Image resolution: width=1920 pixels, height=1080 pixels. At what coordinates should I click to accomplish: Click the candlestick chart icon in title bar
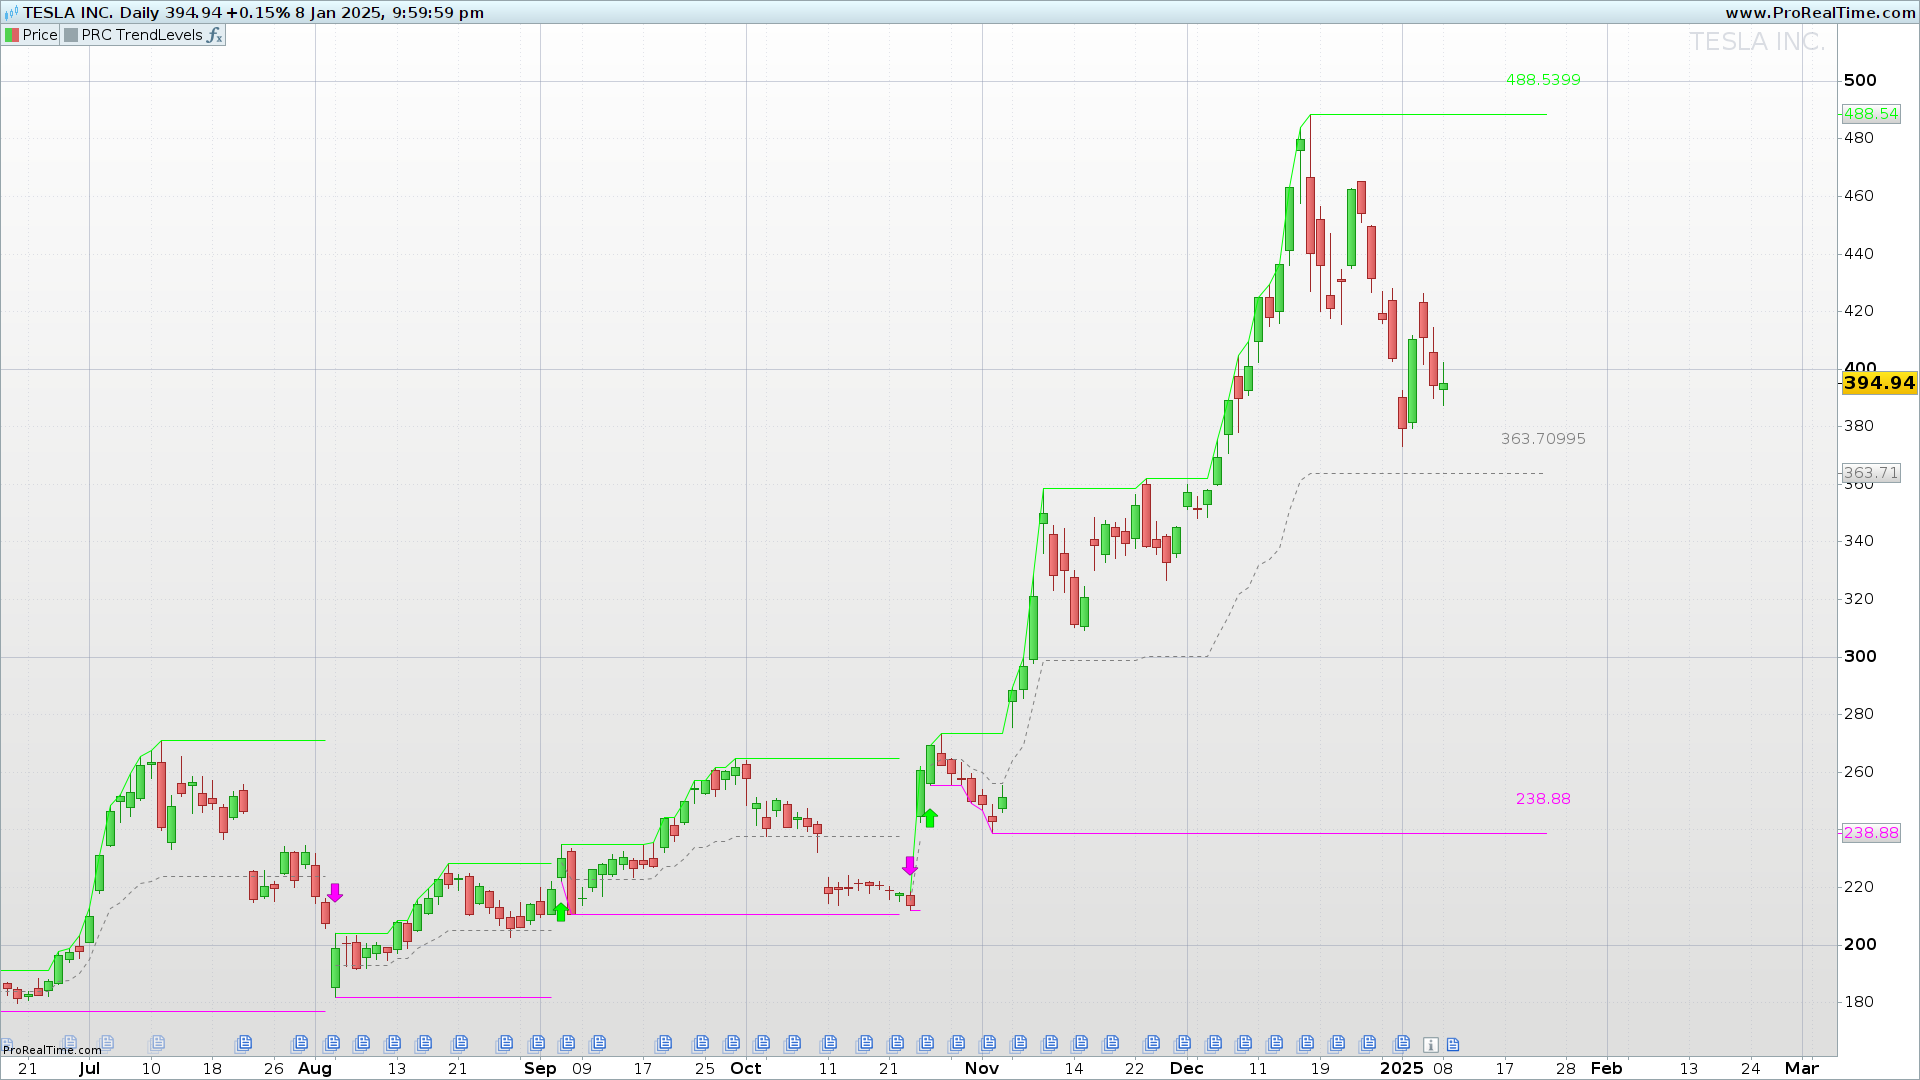tap(11, 12)
